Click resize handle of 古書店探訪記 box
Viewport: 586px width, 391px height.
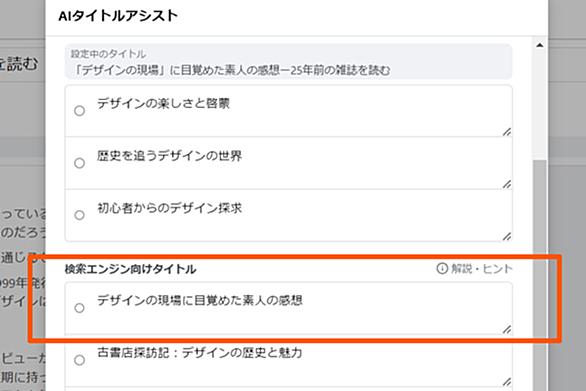507,381
